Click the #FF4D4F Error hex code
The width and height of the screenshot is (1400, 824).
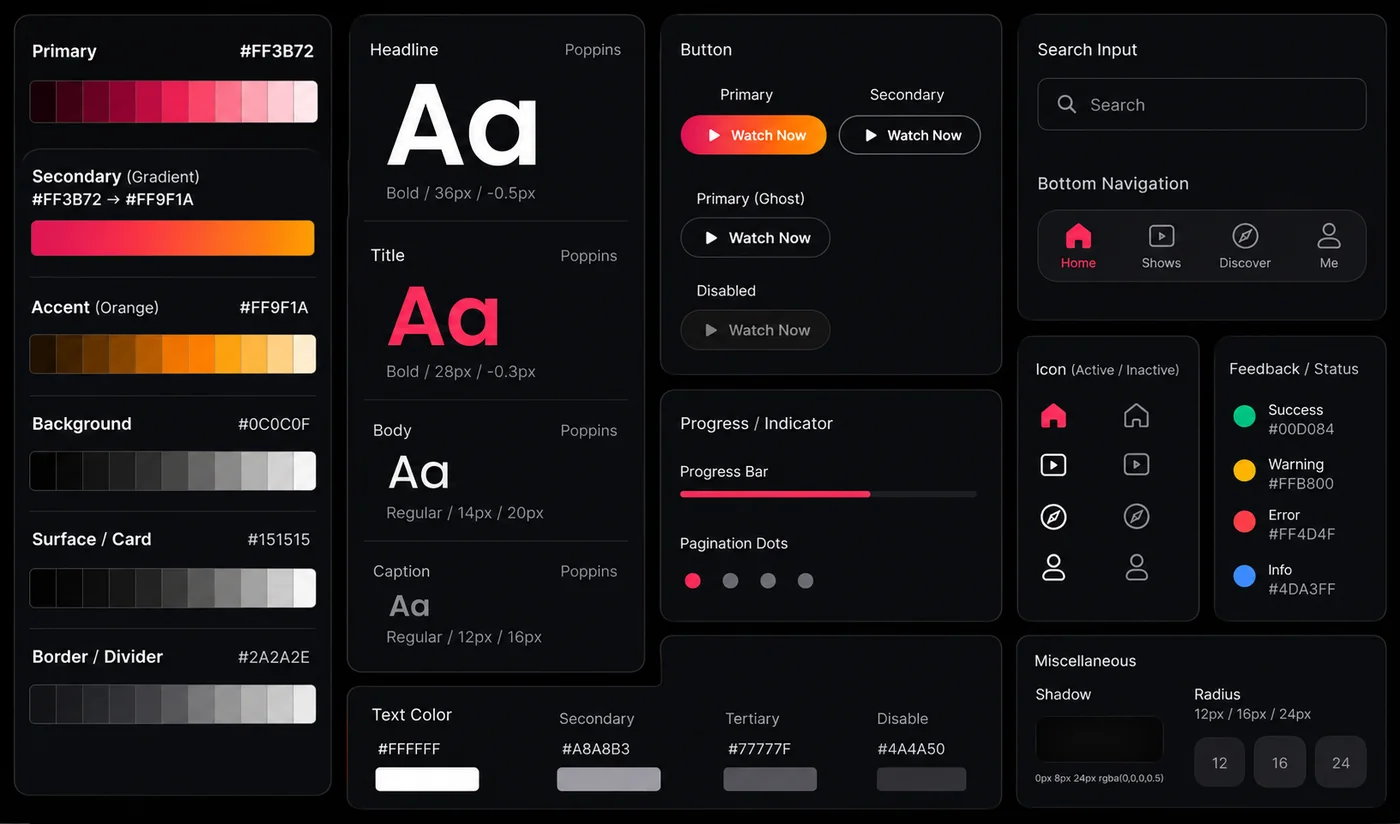click(1302, 534)
